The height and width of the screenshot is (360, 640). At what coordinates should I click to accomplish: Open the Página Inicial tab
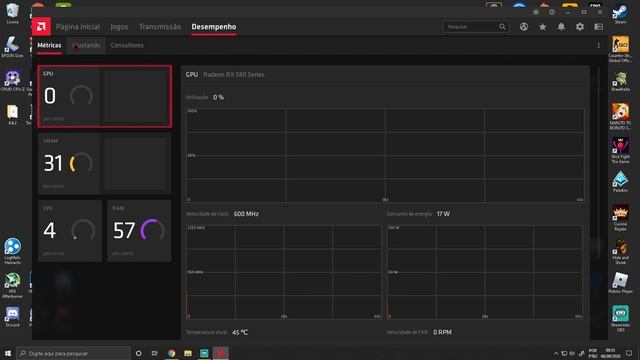[x=78, y=27]
